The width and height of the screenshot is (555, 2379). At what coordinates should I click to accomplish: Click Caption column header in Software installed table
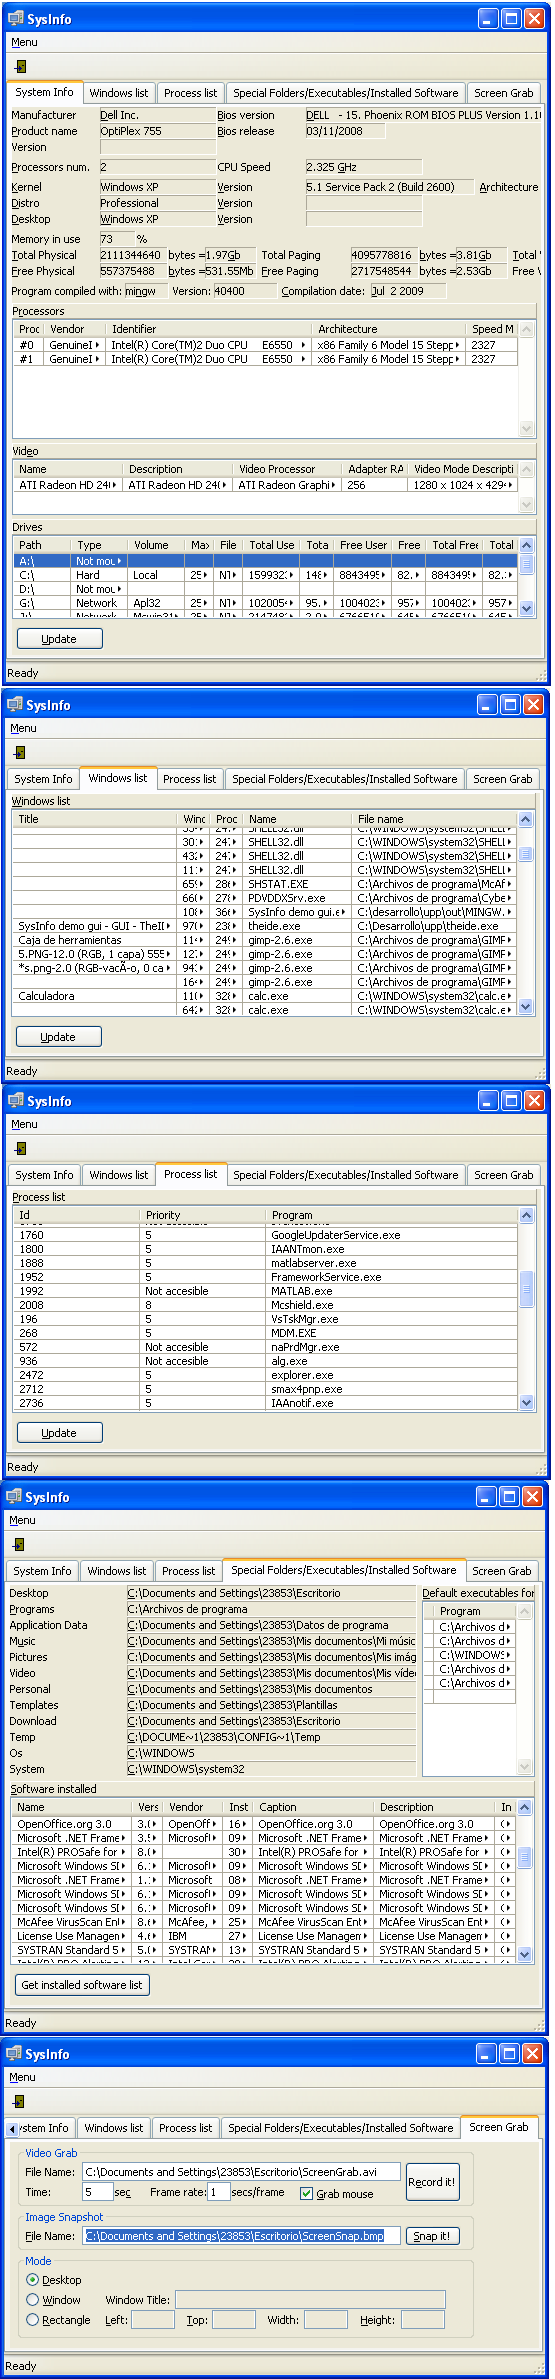312,1807
